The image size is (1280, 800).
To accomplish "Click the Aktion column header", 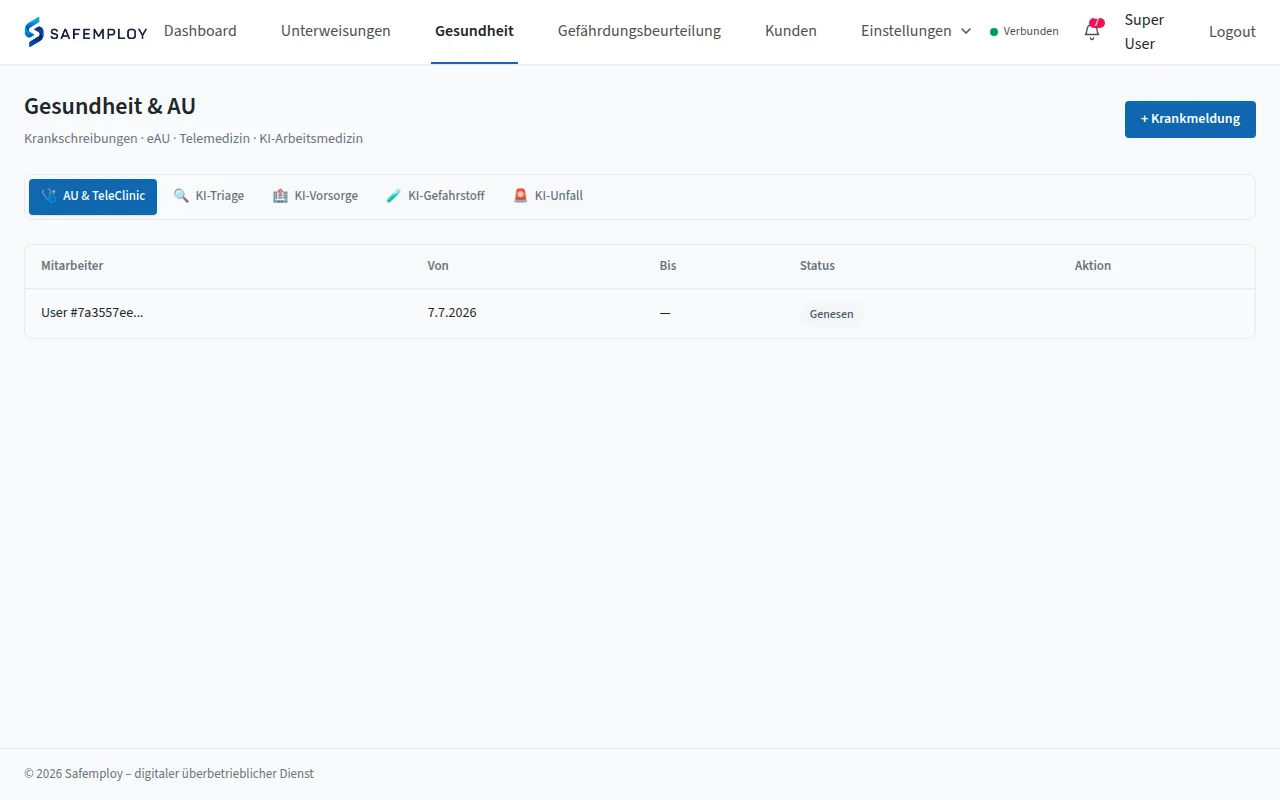I will tap(1093, 266).
